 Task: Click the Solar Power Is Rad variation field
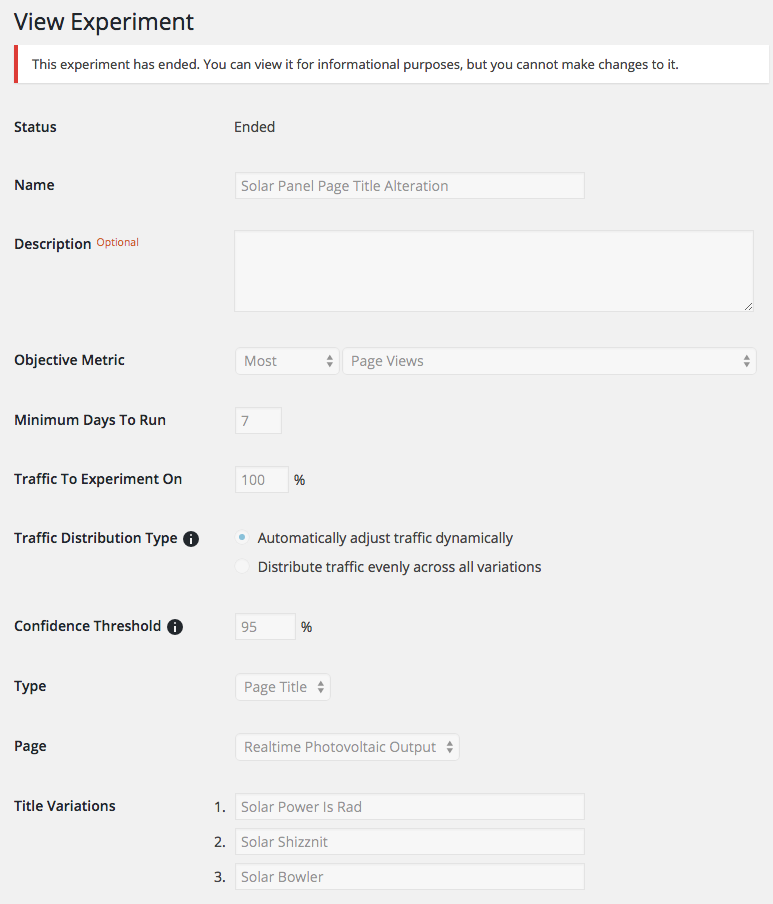tap(409, 807)
